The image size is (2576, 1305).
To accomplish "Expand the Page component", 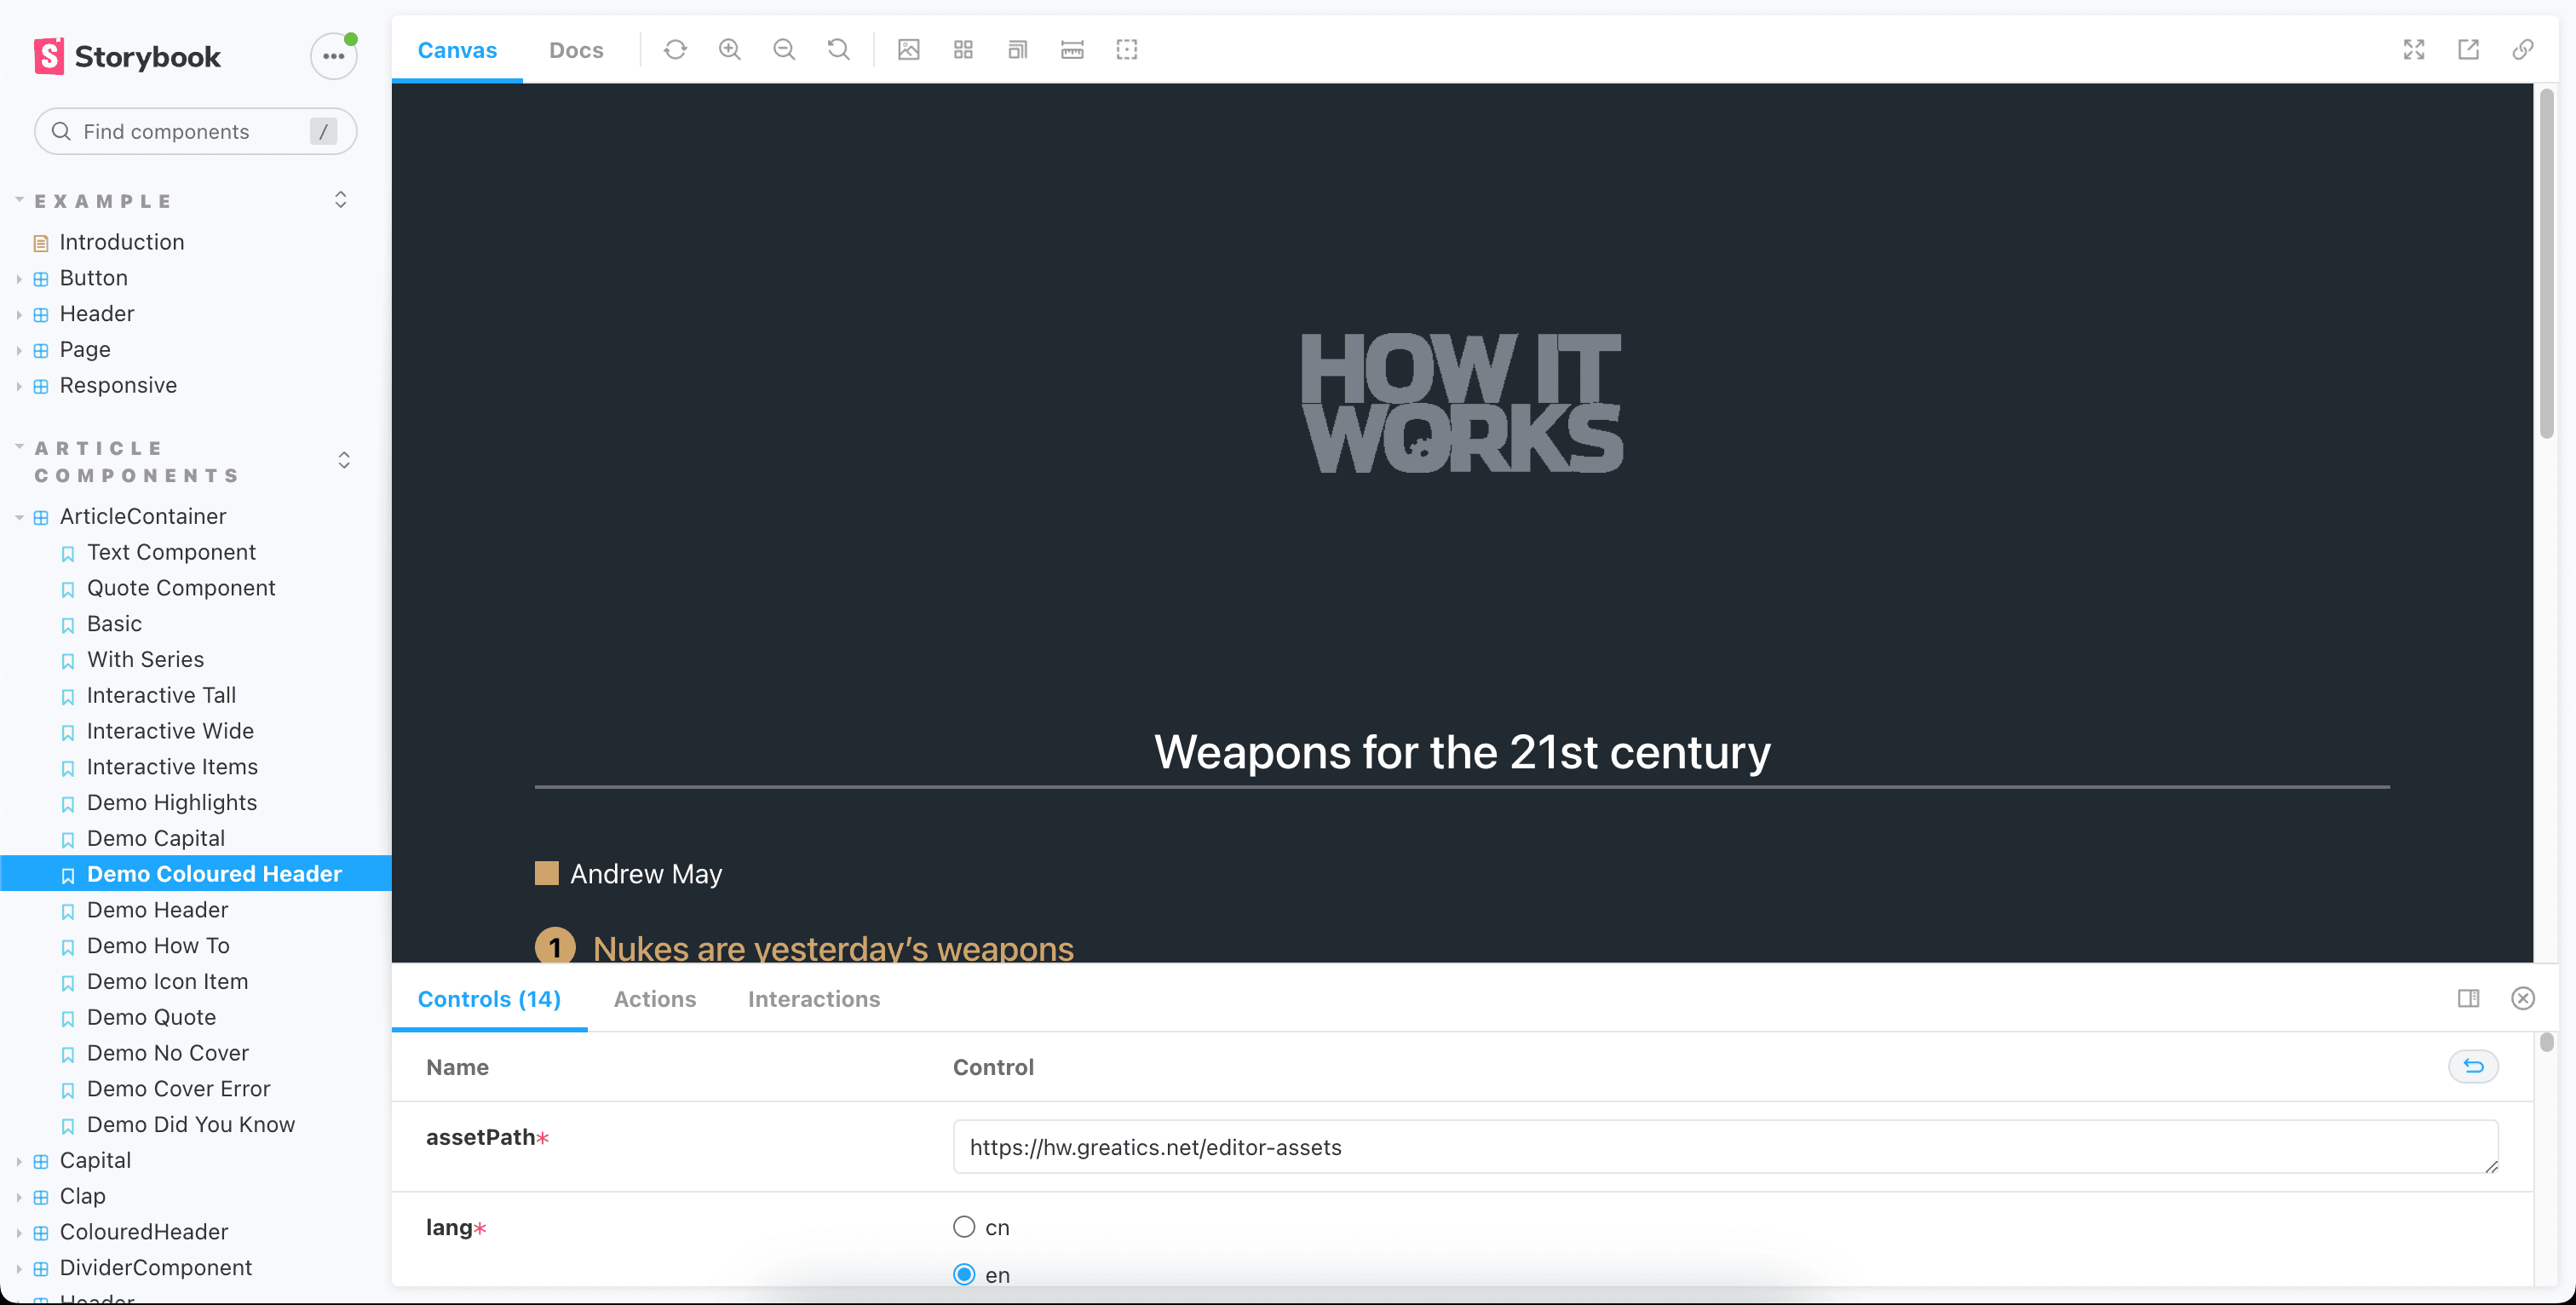I will (85, 350).
